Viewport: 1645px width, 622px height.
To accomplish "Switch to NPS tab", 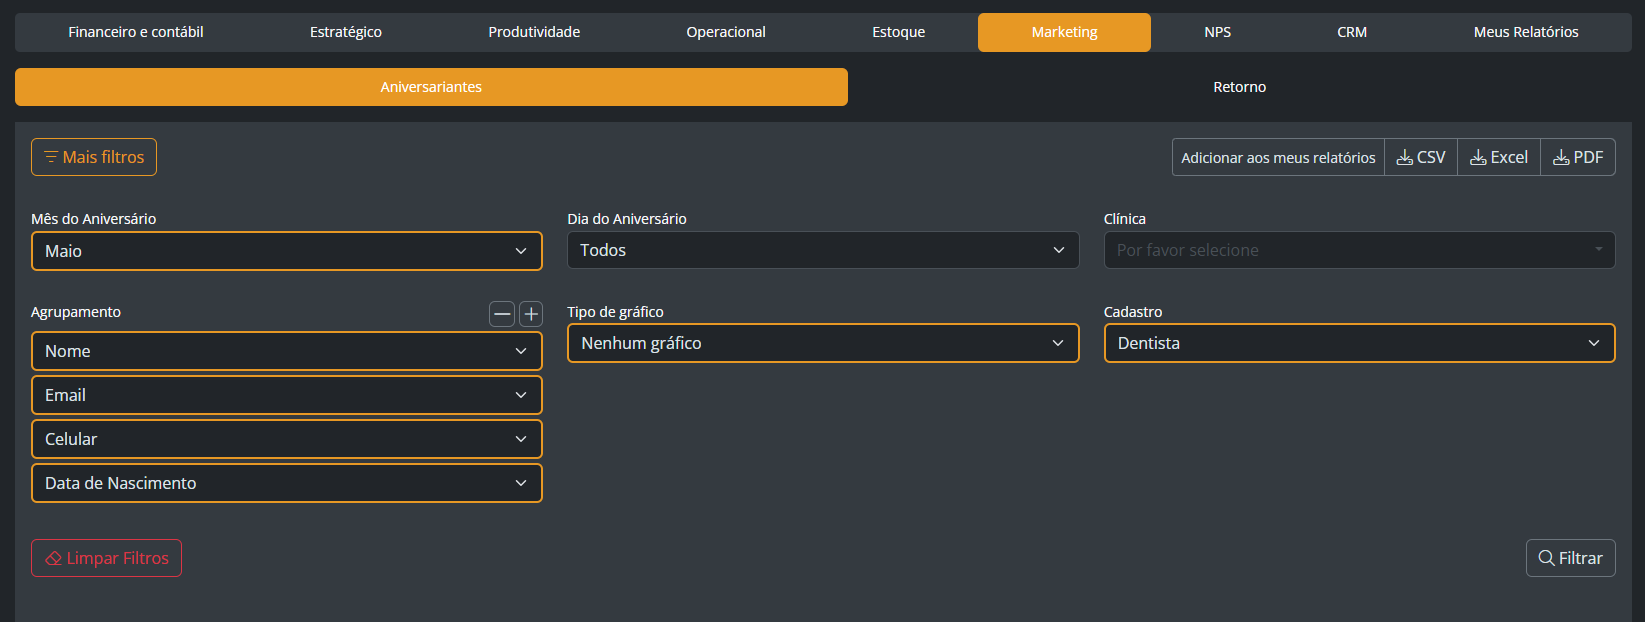I will [1217, 32].
